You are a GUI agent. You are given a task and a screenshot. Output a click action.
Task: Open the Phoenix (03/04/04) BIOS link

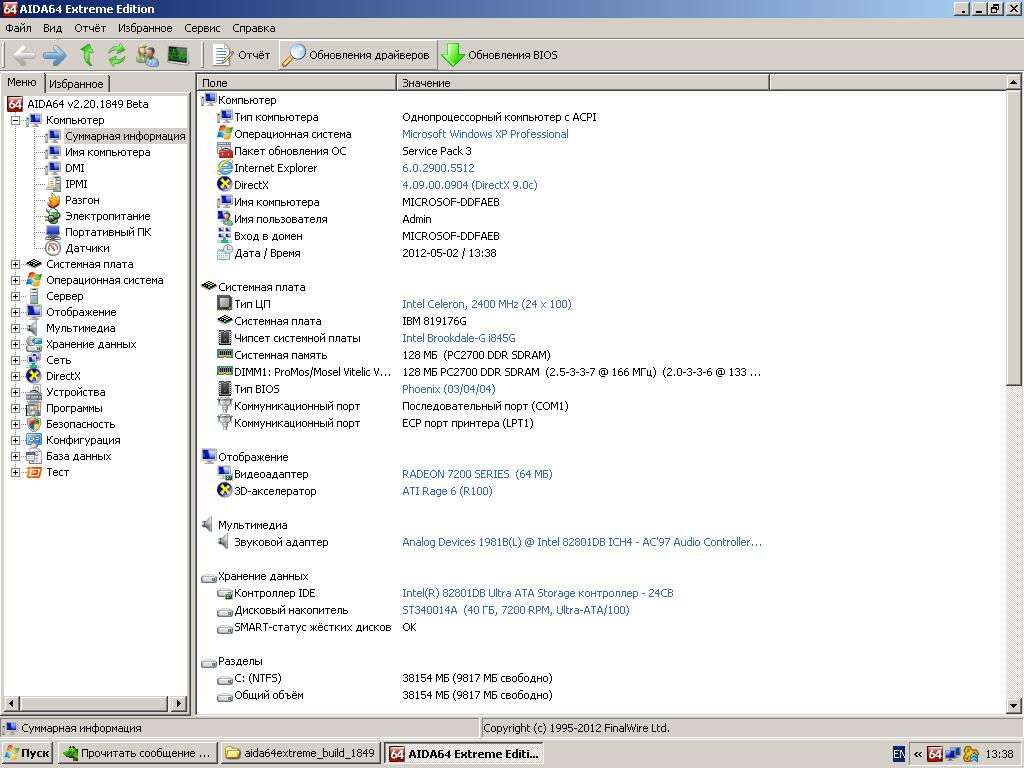pyautogui.click(x=449, y=389)
